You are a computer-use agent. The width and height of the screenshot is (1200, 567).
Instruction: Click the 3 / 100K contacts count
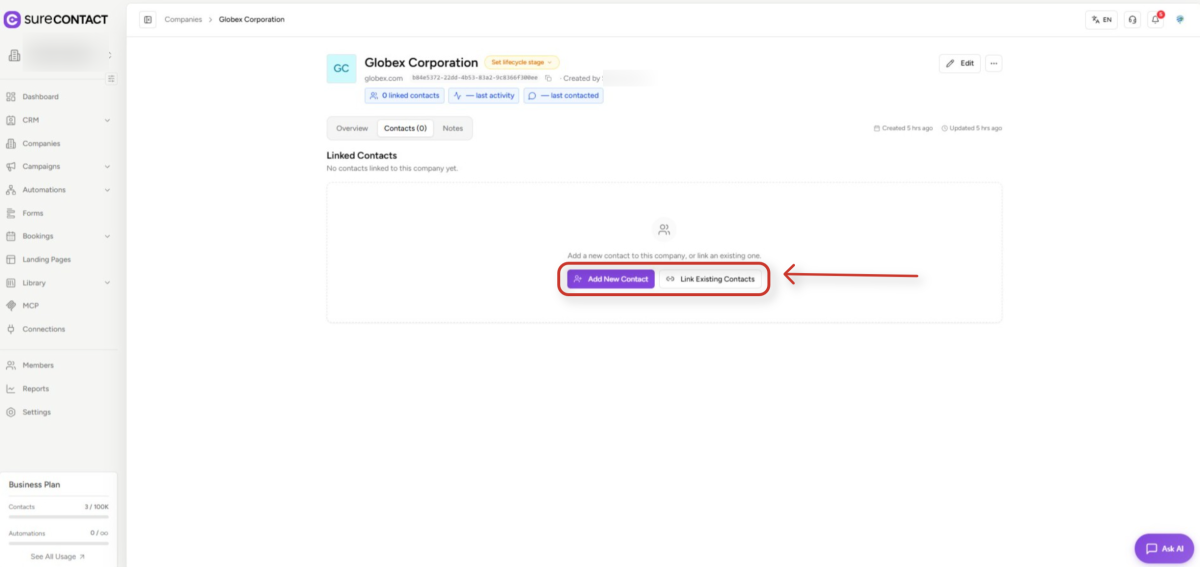(96, 507)
